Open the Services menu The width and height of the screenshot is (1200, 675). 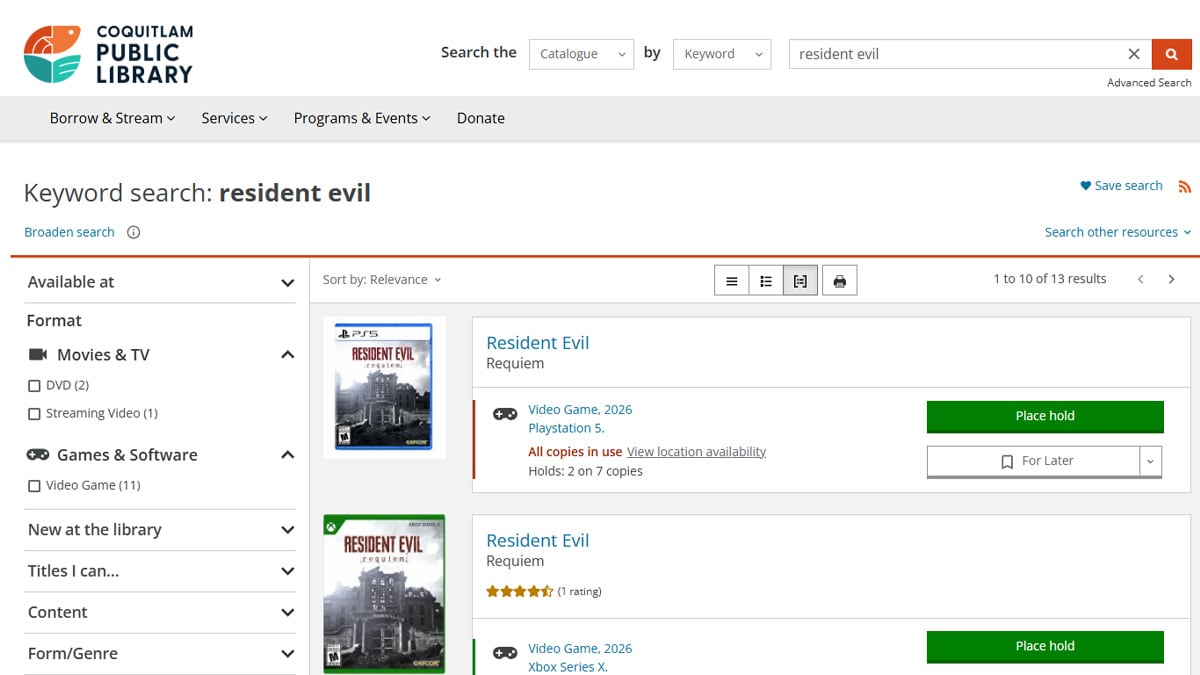point(234,118)
